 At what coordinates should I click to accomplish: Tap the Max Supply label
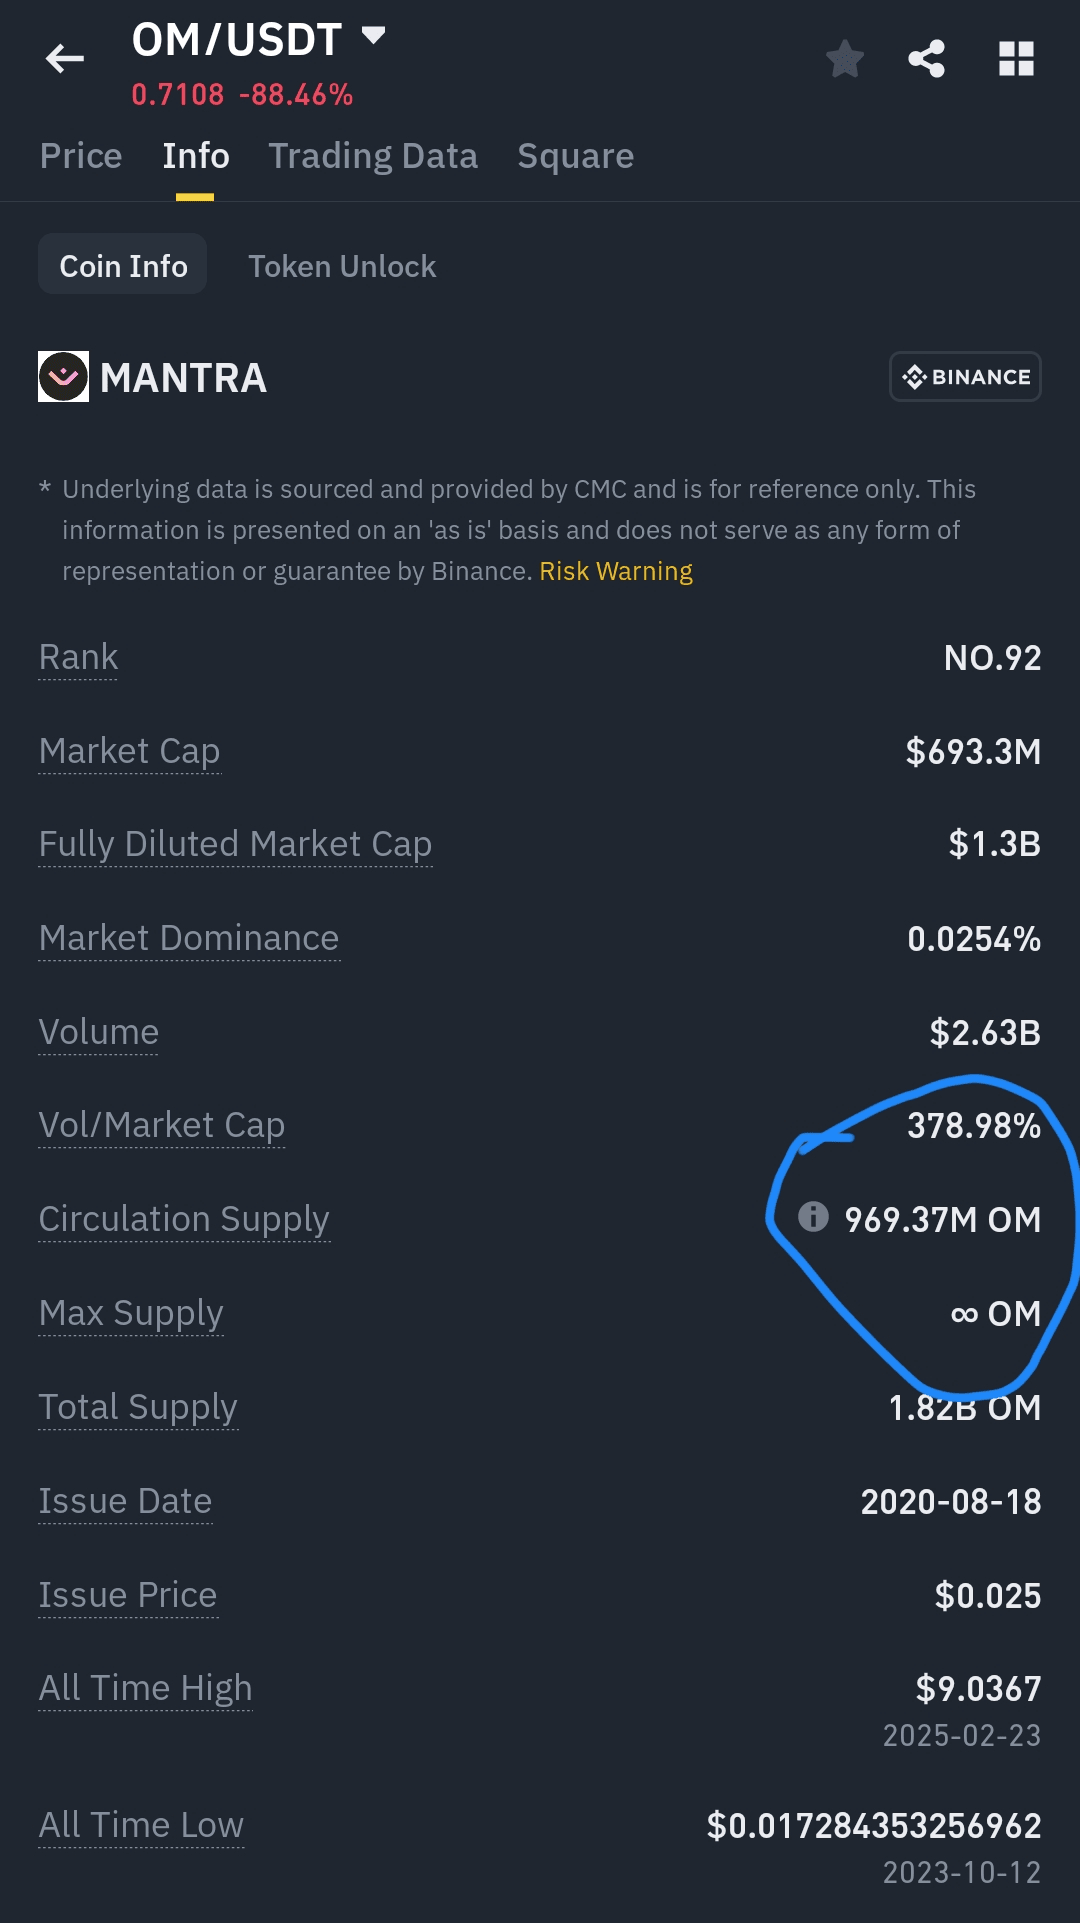131,1313
